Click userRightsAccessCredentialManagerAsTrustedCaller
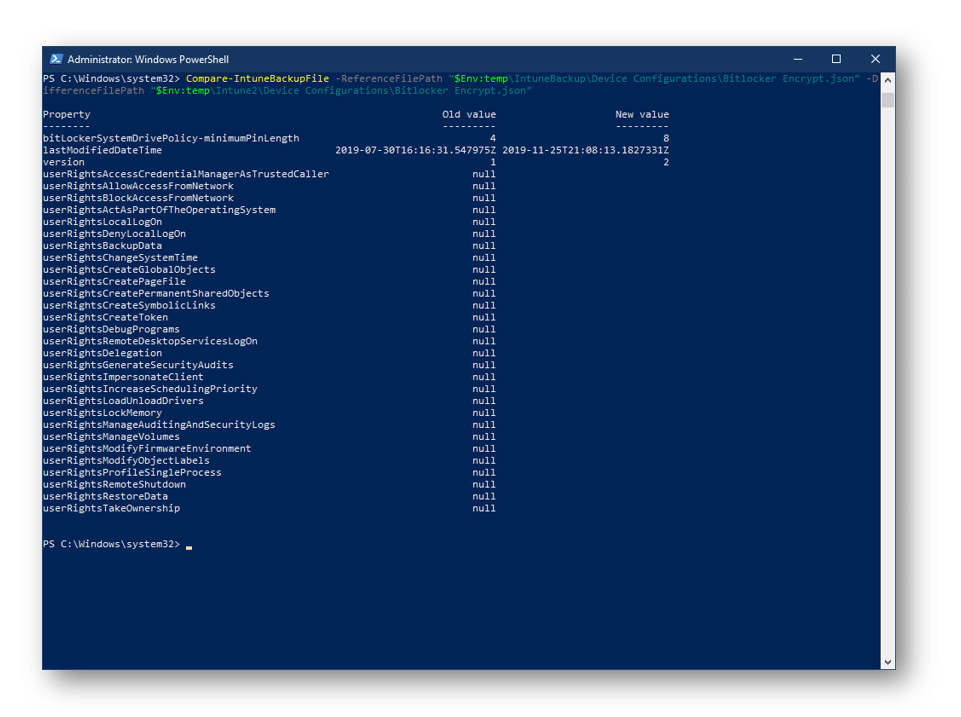 tap(186, 174)
